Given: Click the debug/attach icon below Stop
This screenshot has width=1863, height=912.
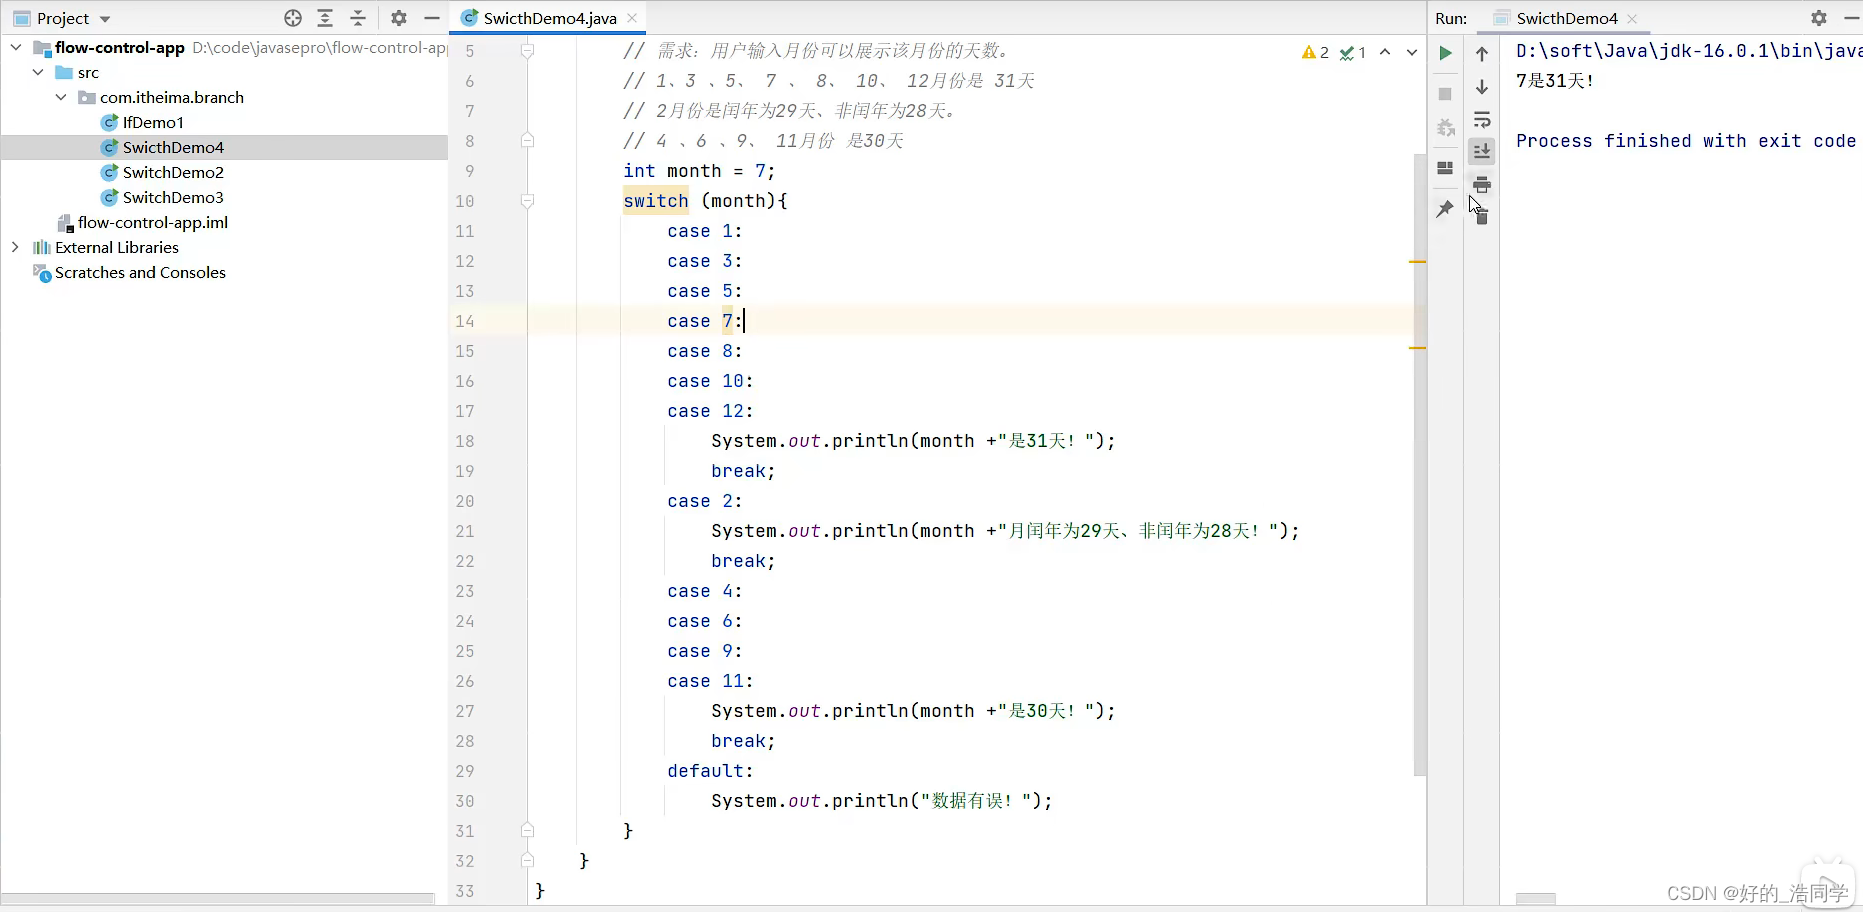Looking at the screenshot, I should (x=1445, y=128).
